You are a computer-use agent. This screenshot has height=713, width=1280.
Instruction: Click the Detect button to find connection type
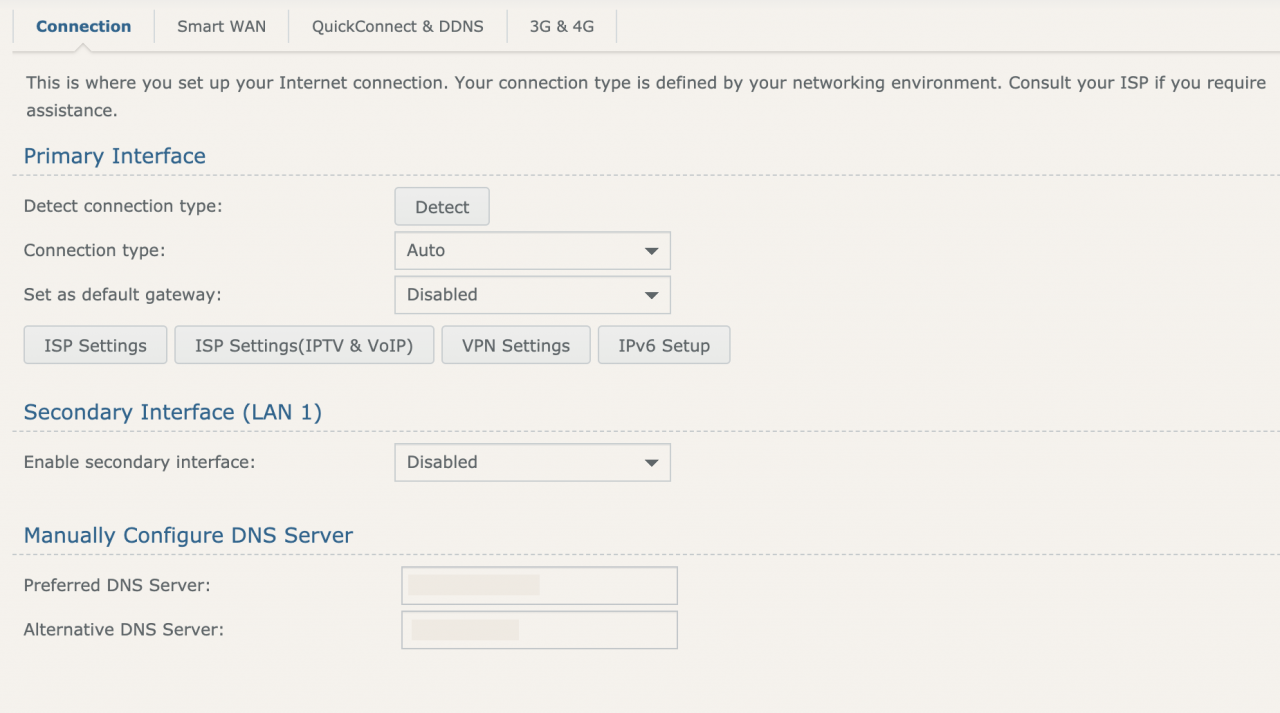coord(441,206)
